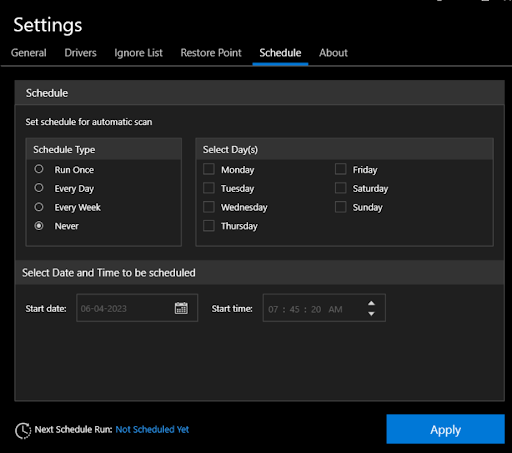Select the Run Once schedule type

pyautogui.click(x=39, y=169)
